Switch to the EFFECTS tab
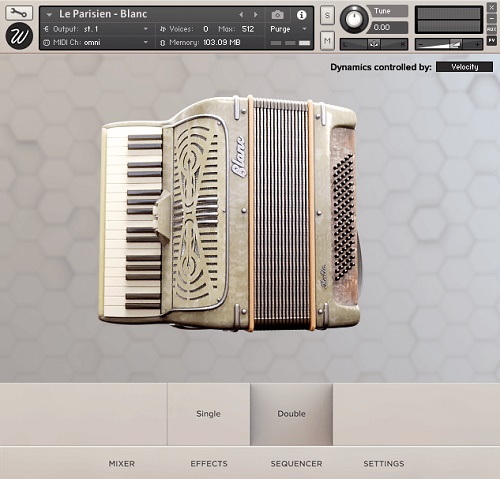 [209, 464]
